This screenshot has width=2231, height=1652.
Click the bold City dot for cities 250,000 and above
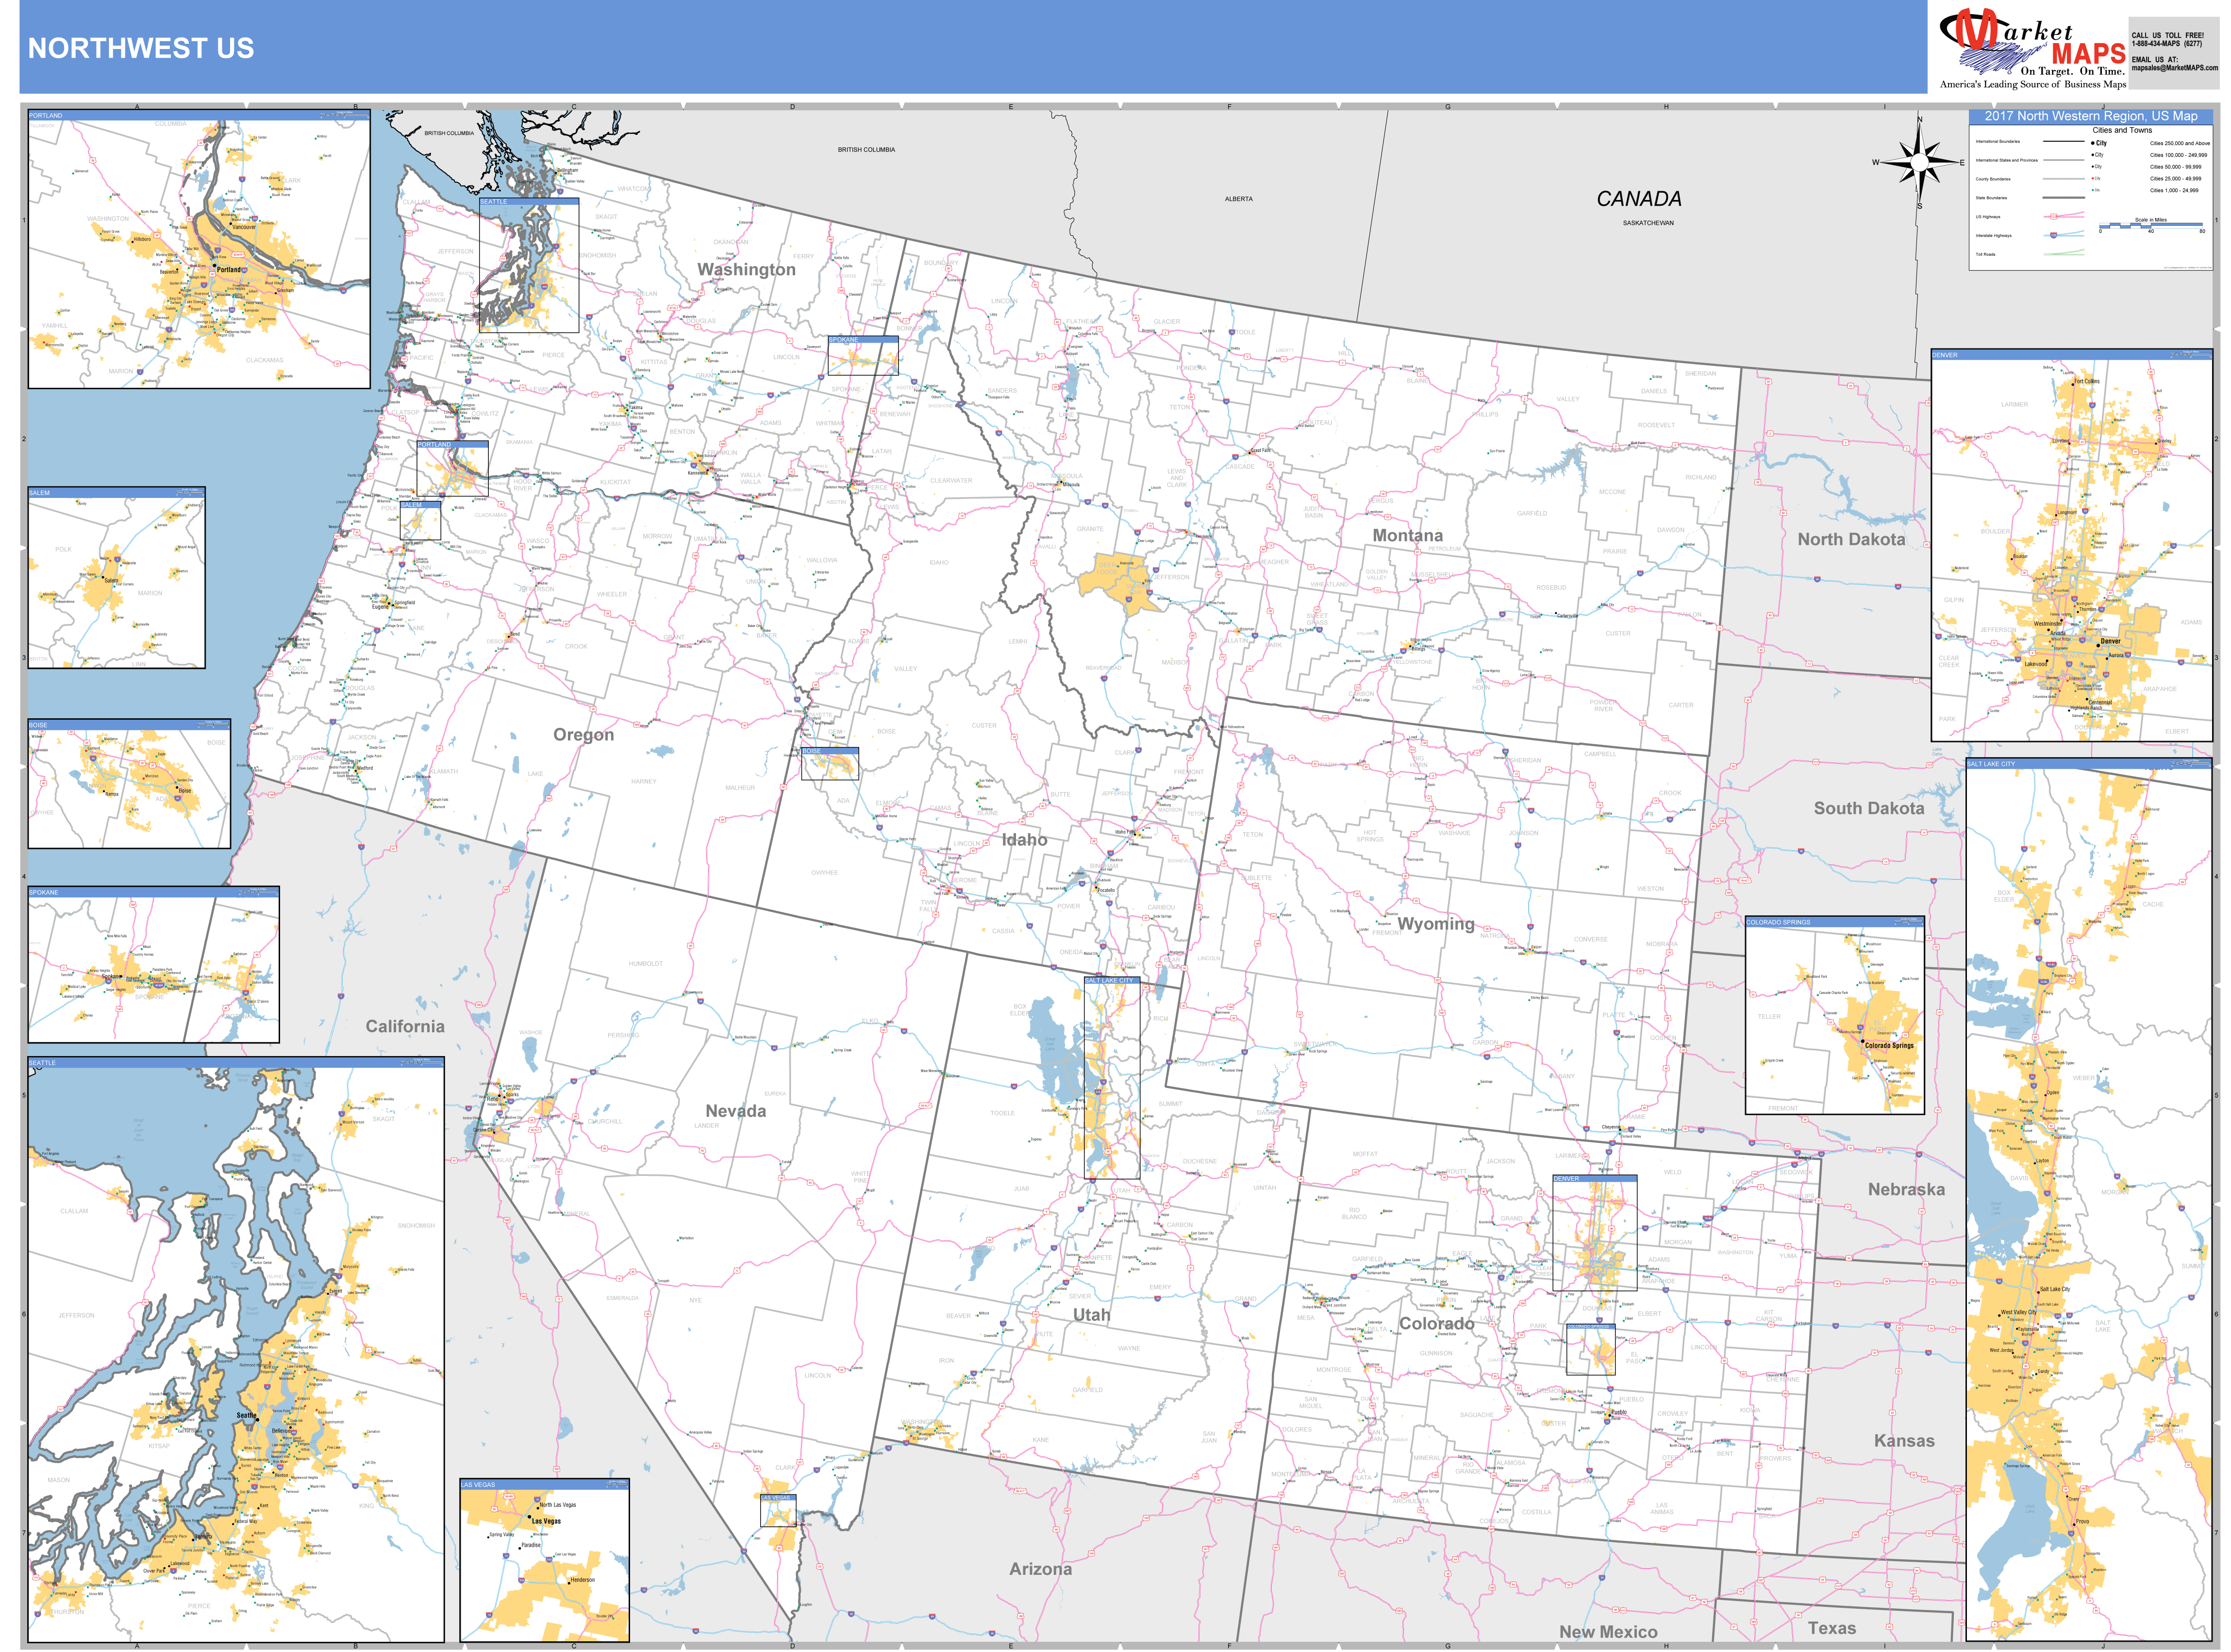click(2094, 143)
